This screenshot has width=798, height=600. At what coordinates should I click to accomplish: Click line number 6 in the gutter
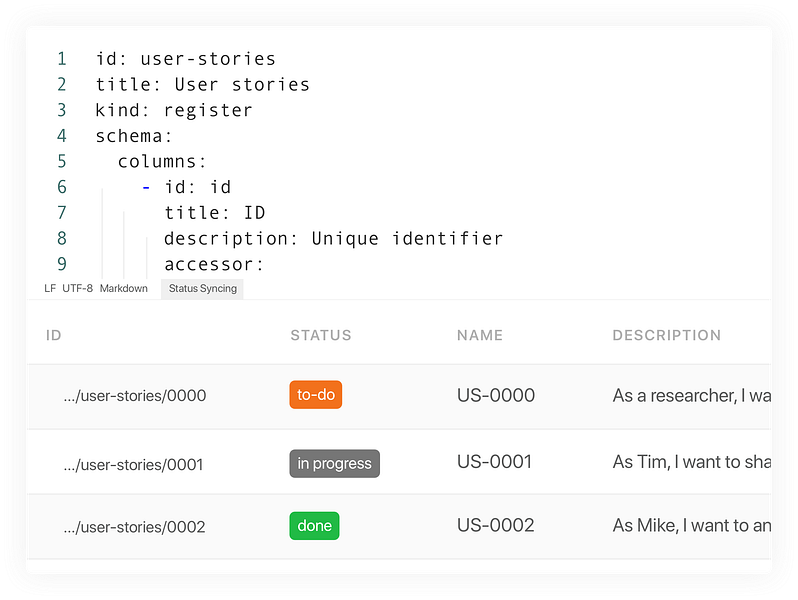[x=62, y=187]
